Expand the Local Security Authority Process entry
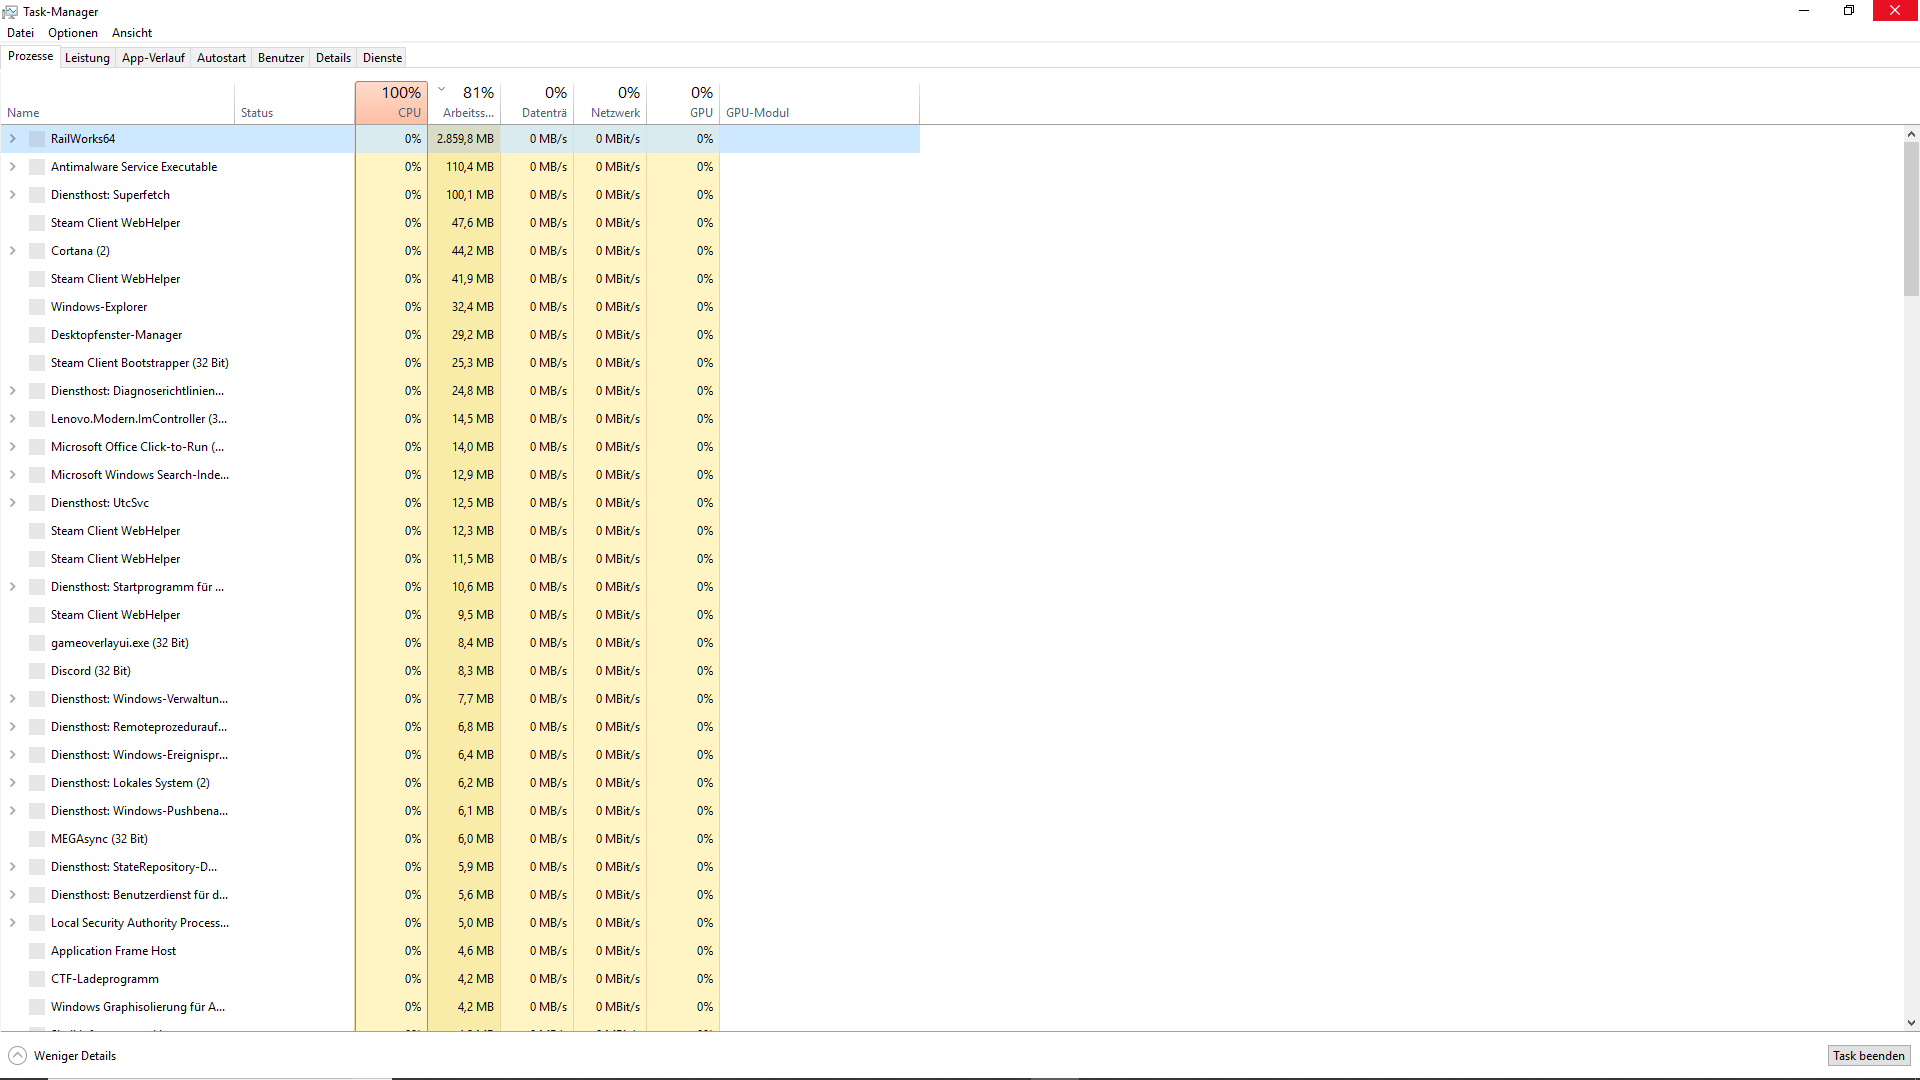1920x1080 pixels. coord(13,923)
